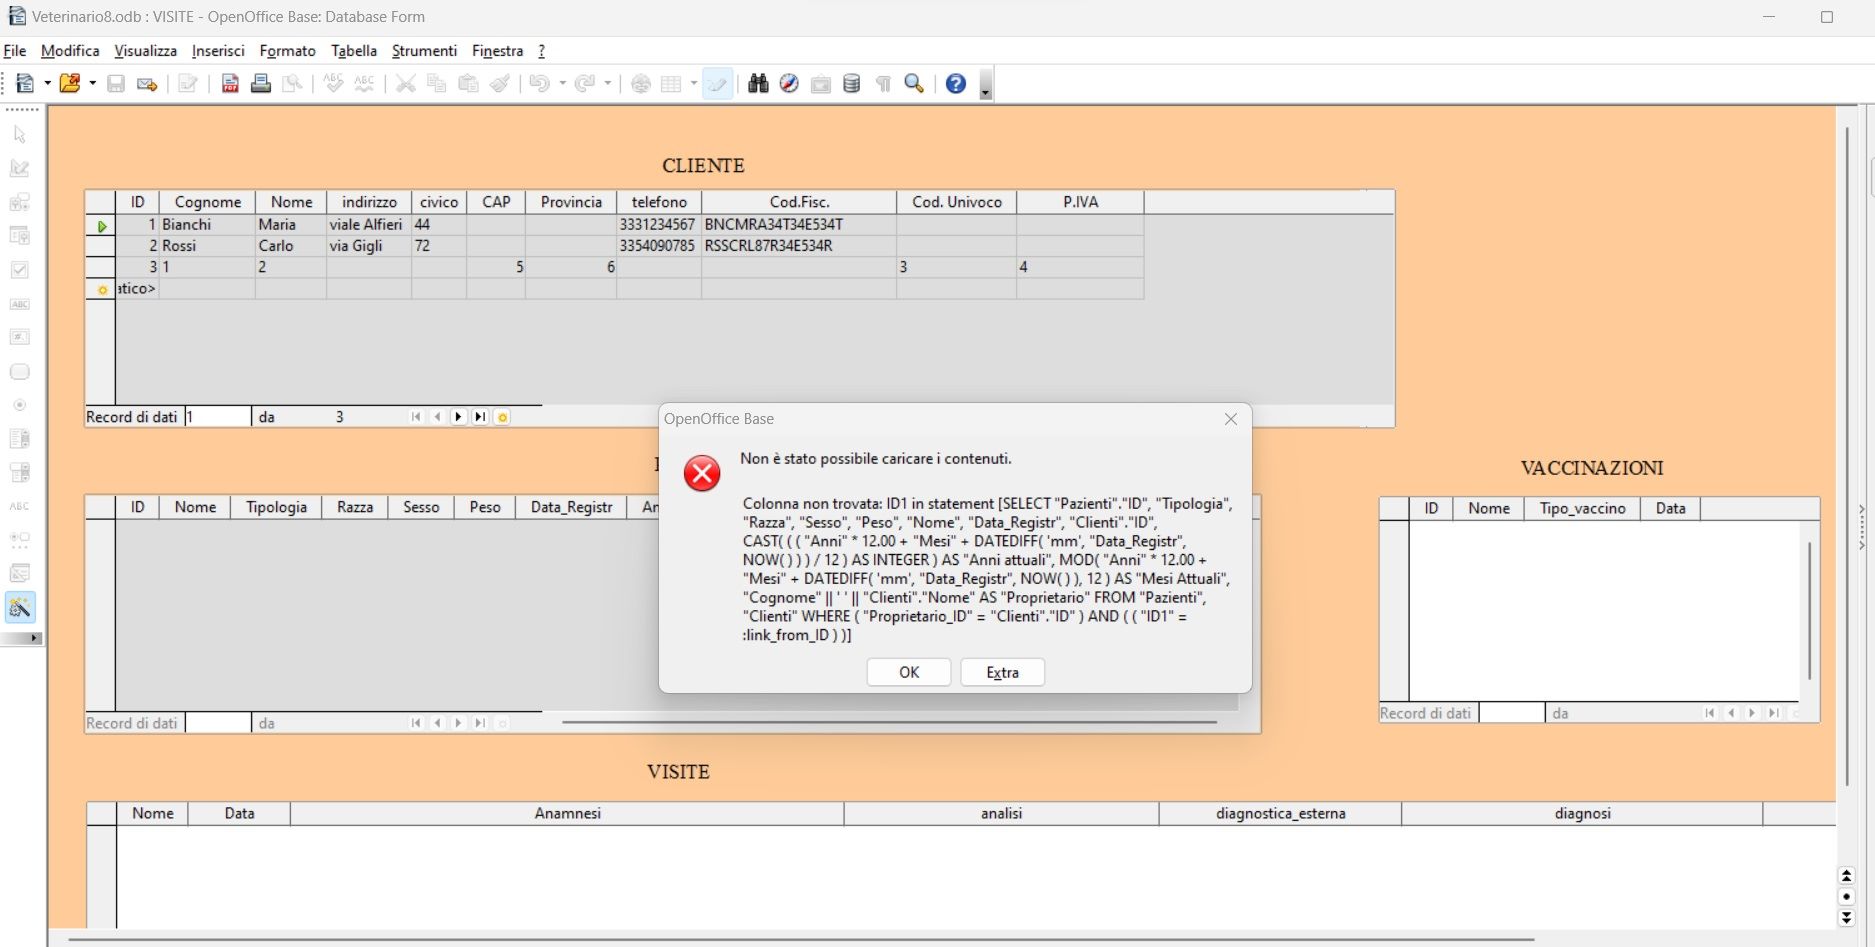Open dropdown arrow next to Redo icon
Viewport: 1875px width, 947px height.
[607, 84]
